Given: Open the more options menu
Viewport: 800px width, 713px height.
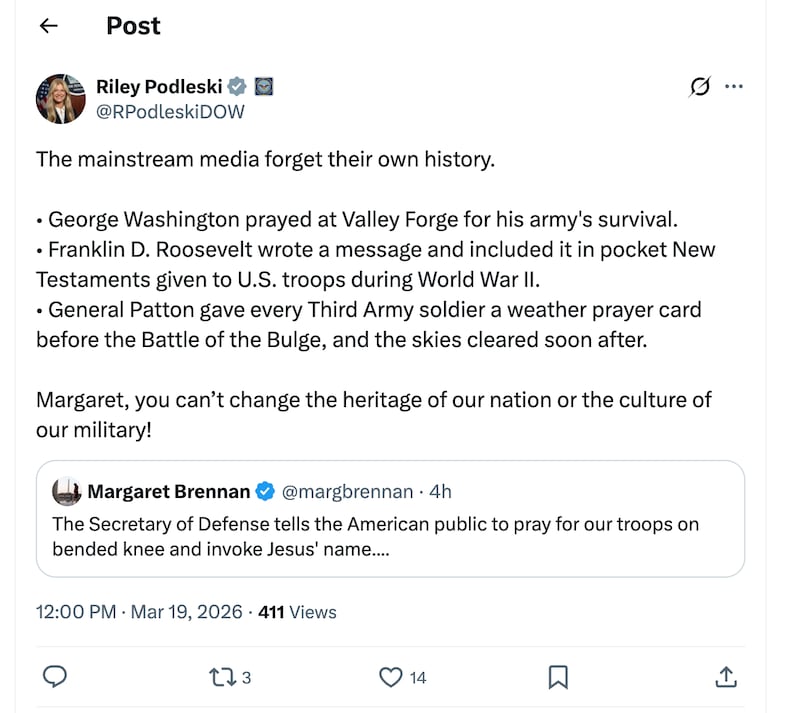Looking at the screenshot, I should [735, 87].
